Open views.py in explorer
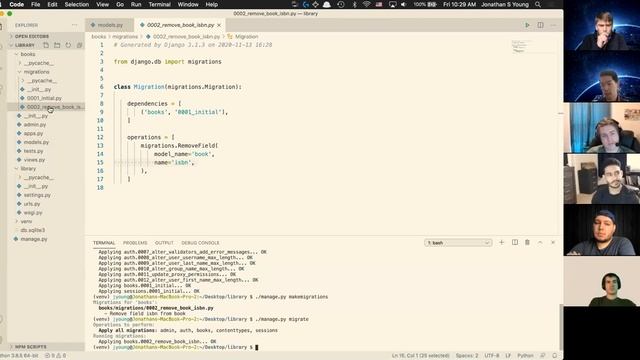This screenshot has width=640, height=360. (x=34, y=160)
